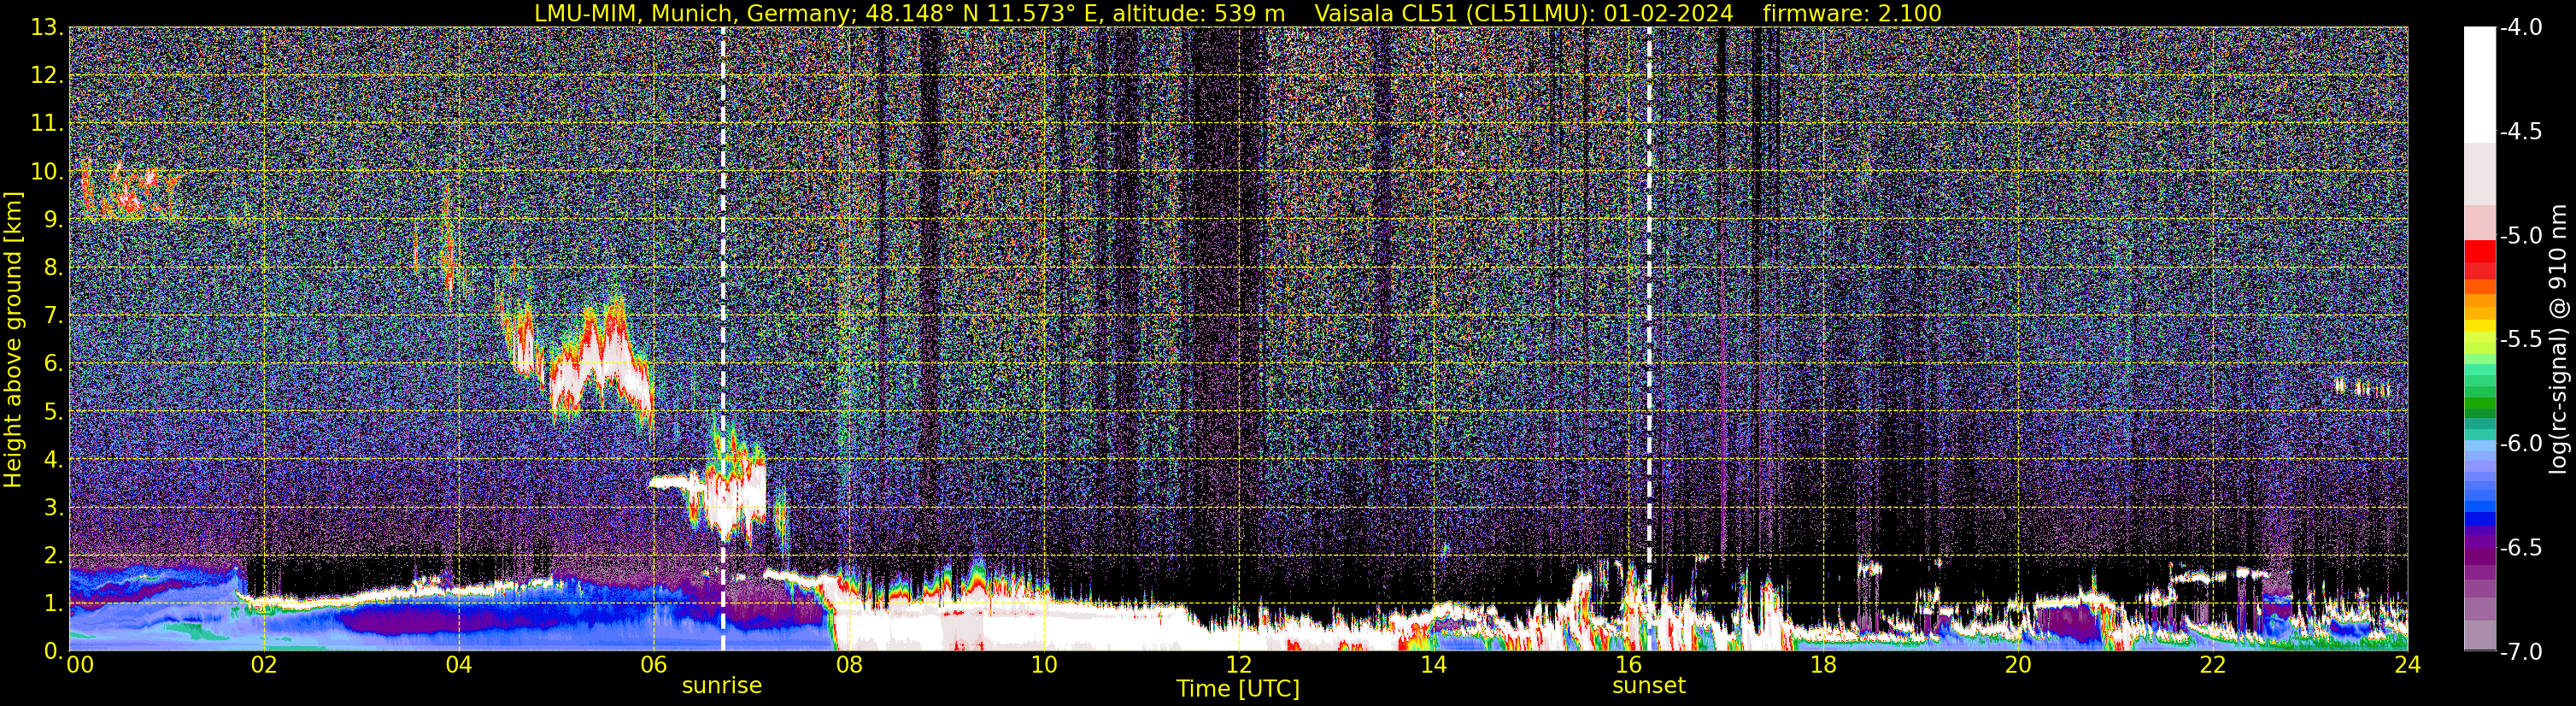2576x706 pixels.
Task: Click the y-axis tick label '9.'
Action: [x=54, y=220]
